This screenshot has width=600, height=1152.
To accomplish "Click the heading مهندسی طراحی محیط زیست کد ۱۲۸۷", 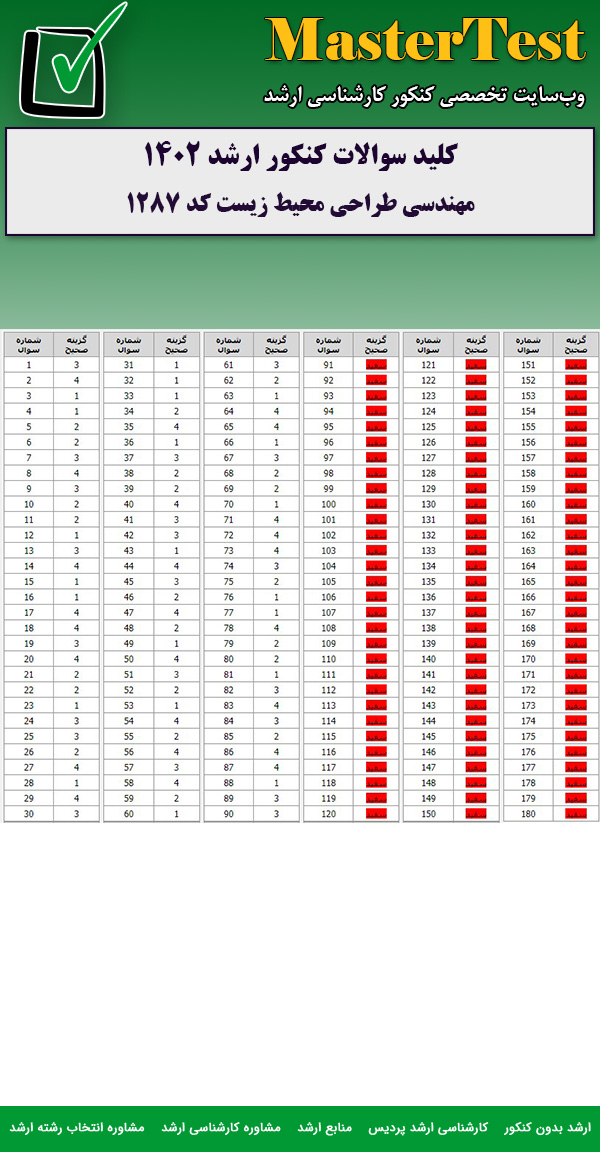I will click(x=300, y=203).
